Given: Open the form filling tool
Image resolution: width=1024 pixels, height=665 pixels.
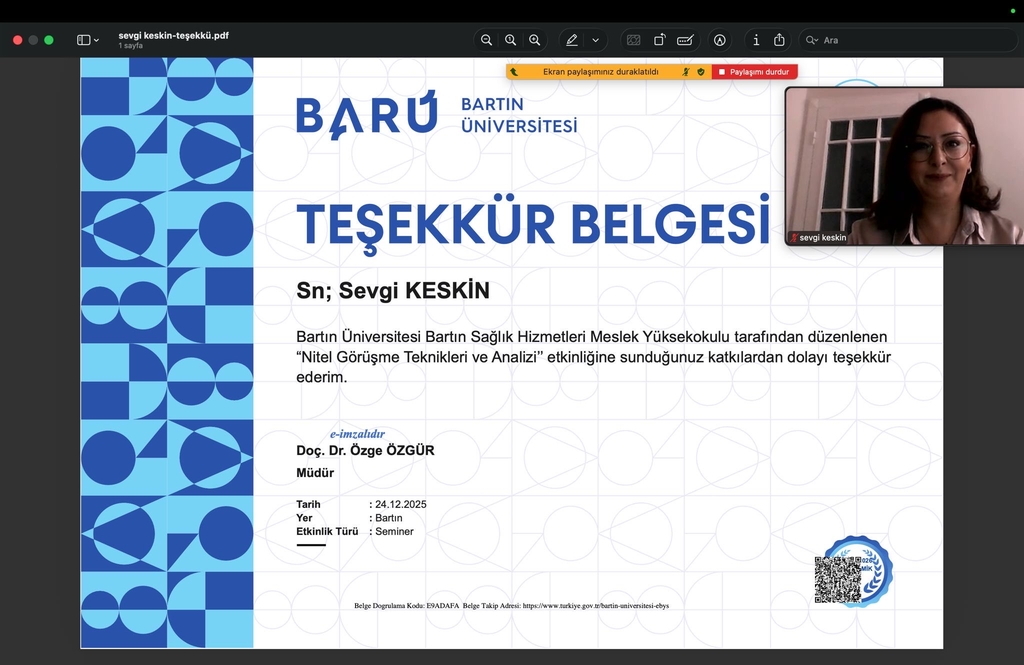Looking at the screenshot, I should tap(686, 40).
